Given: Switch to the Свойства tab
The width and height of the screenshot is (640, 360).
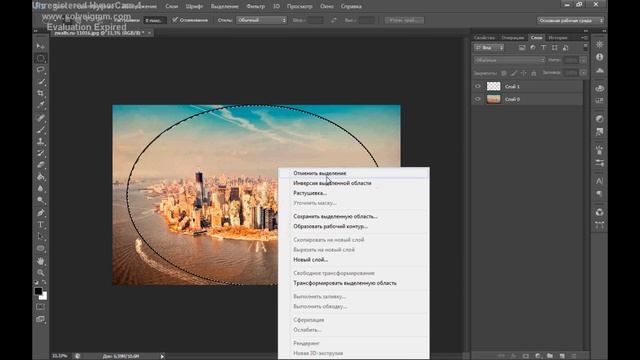Looking at the screenshot, I should [x=484, y=38].
